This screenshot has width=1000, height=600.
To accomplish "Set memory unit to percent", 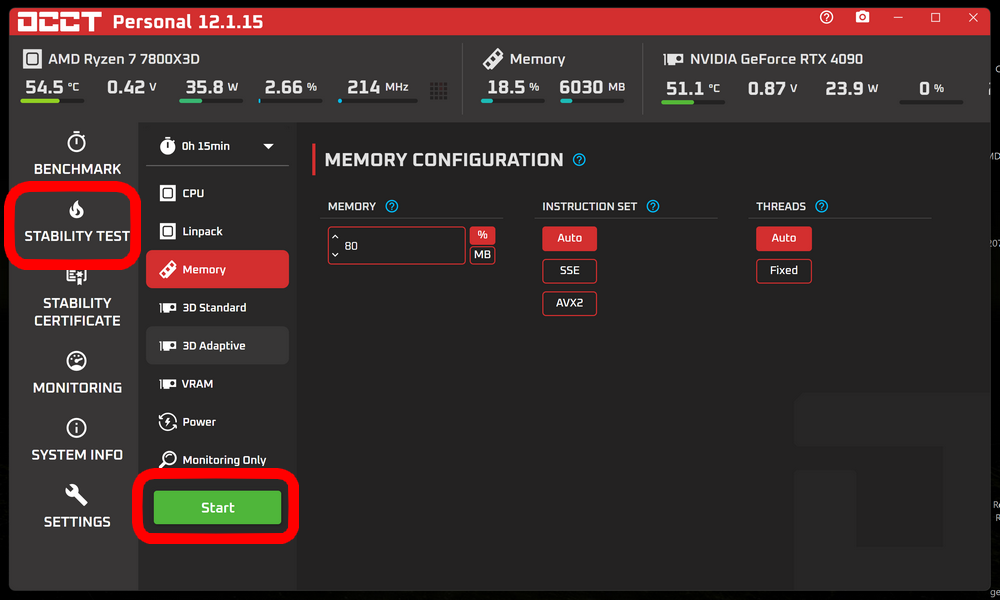I will click(482, 235).
